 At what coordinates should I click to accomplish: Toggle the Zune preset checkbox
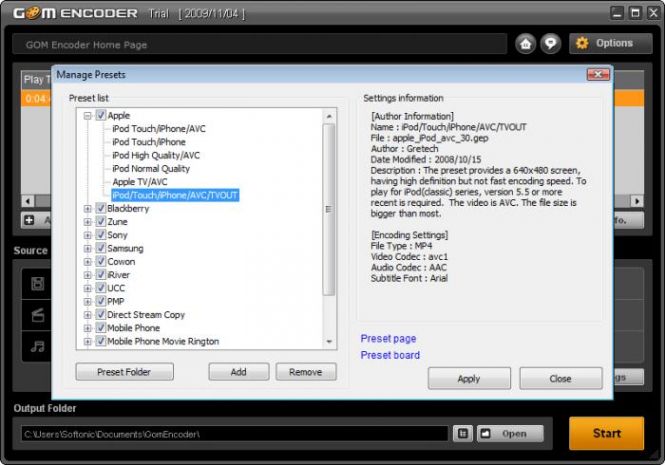(101, 221)
